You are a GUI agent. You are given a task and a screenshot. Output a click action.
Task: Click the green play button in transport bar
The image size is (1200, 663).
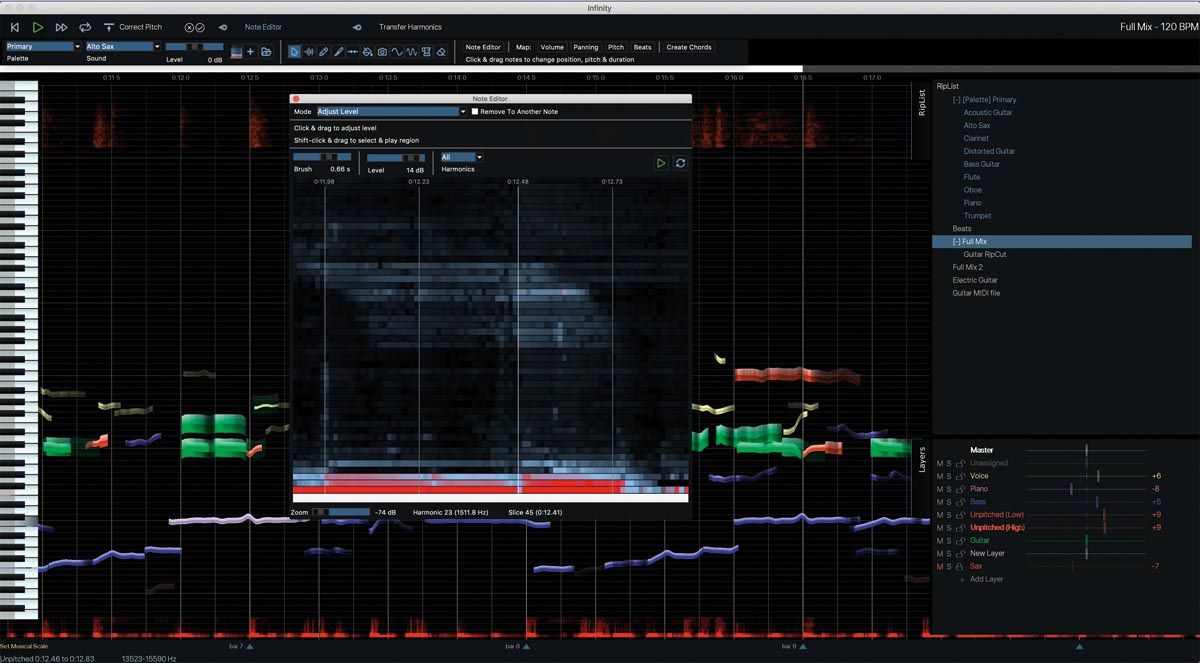(38, 27)
